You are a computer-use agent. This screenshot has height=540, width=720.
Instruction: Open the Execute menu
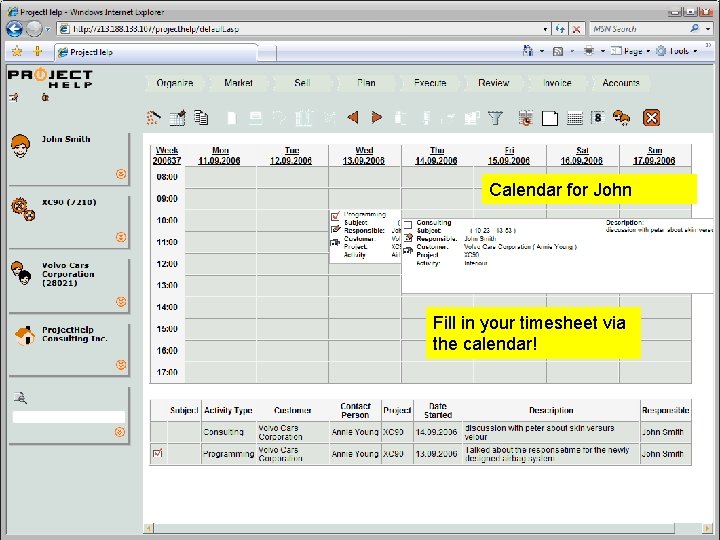pos(430,83)
